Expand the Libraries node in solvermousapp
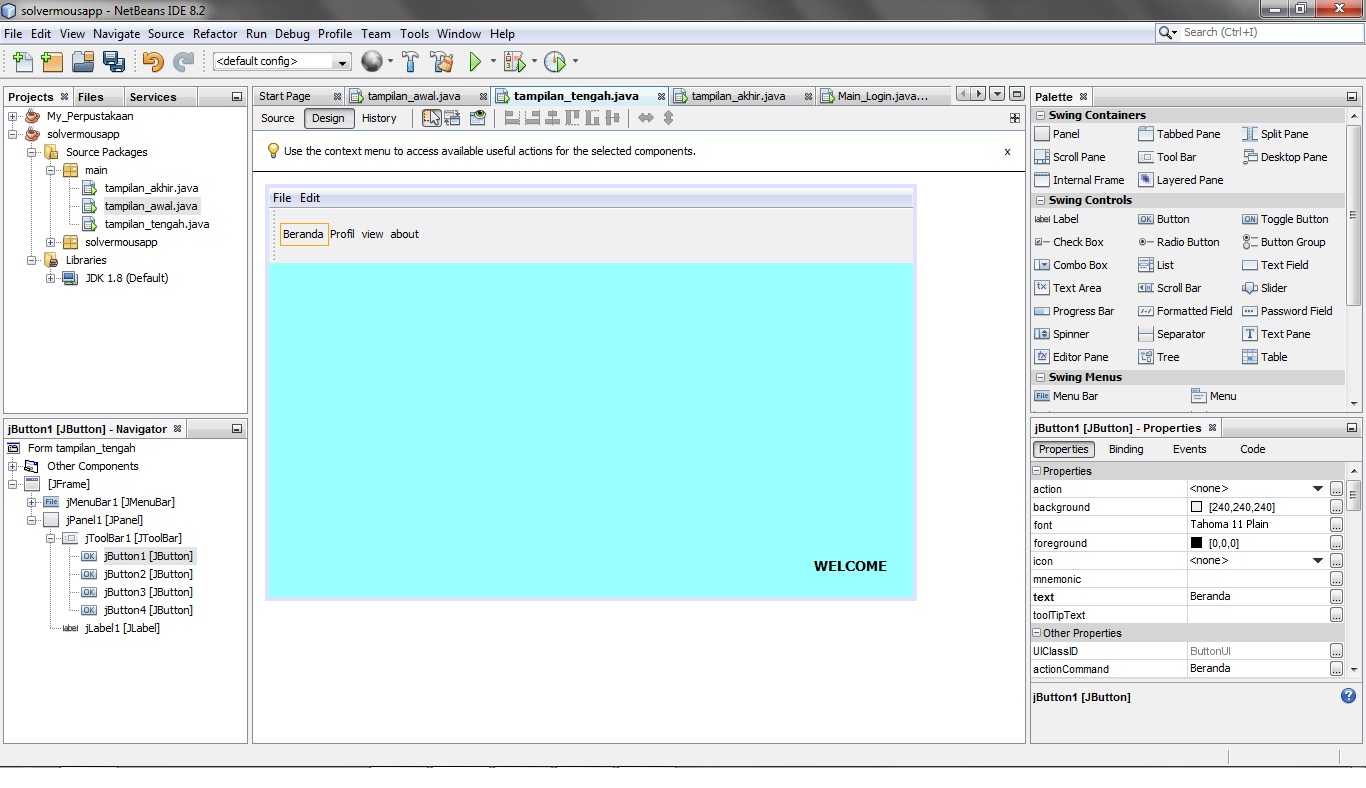The height and width of the screenshot is (788, 1366). tap(32, 260)
